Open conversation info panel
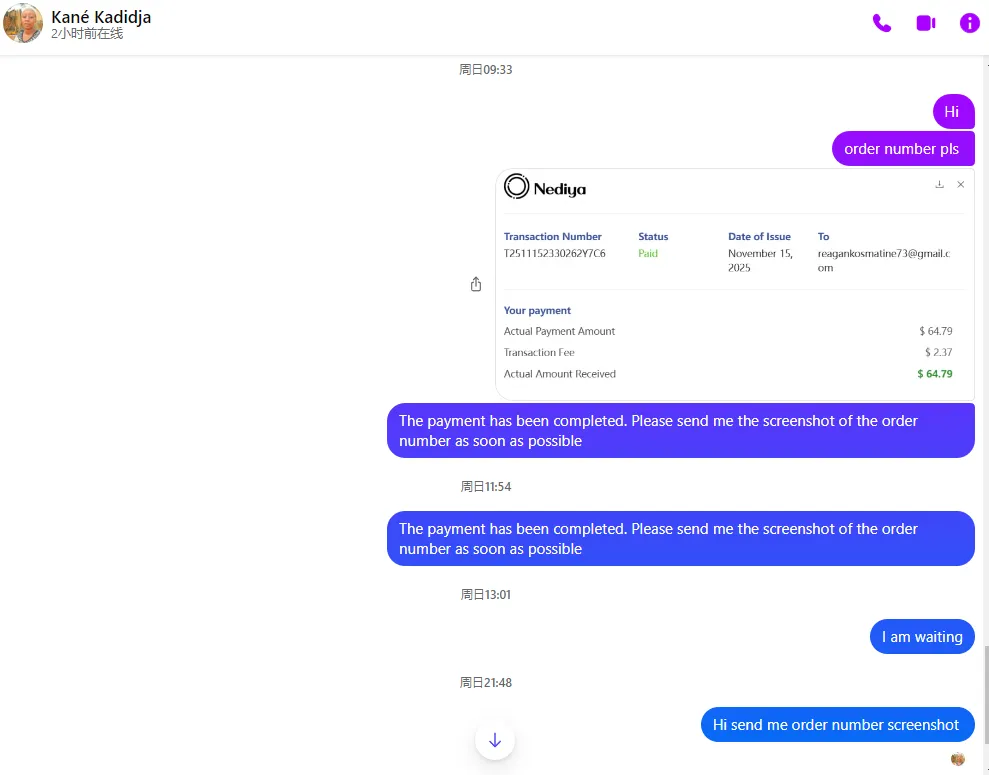This screenshot has width=989, height=775. [969, 23]
